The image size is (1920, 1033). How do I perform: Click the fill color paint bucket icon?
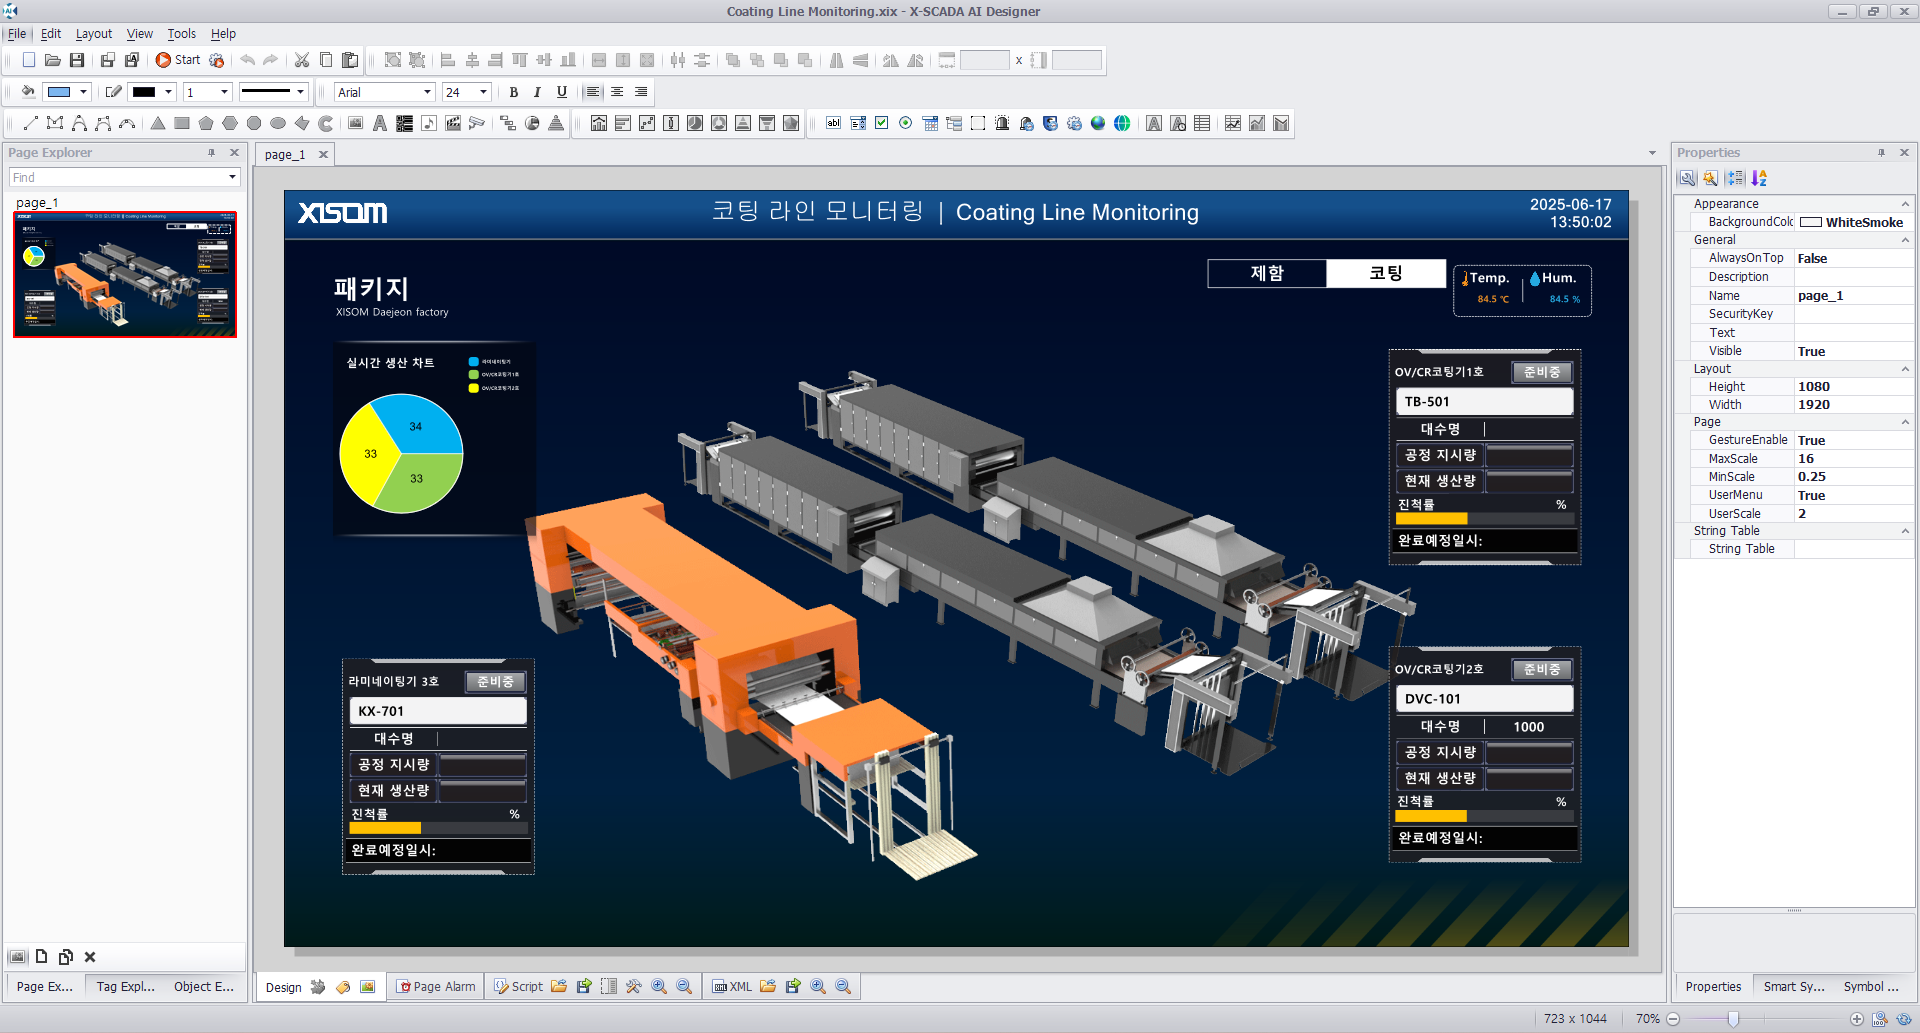(x=28, y=92)
